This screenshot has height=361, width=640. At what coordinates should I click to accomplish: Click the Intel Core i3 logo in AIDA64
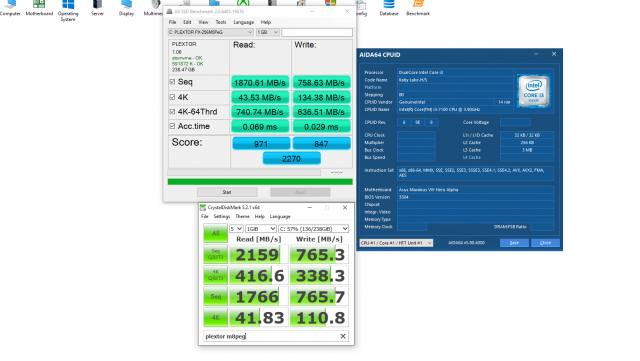[x=533, y=91]
